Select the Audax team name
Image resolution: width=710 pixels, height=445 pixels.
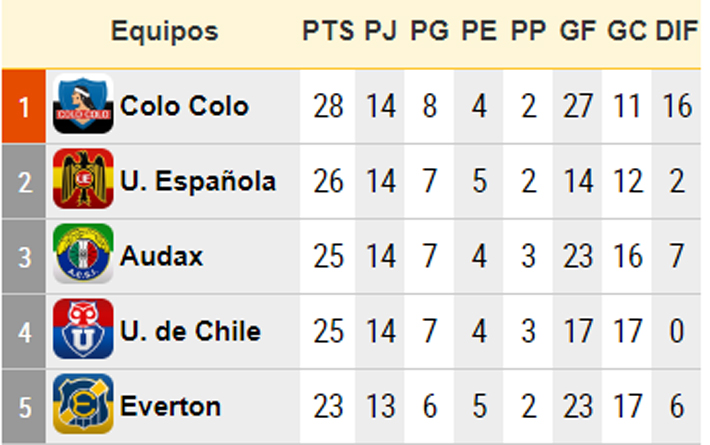(x=161, y=256)
